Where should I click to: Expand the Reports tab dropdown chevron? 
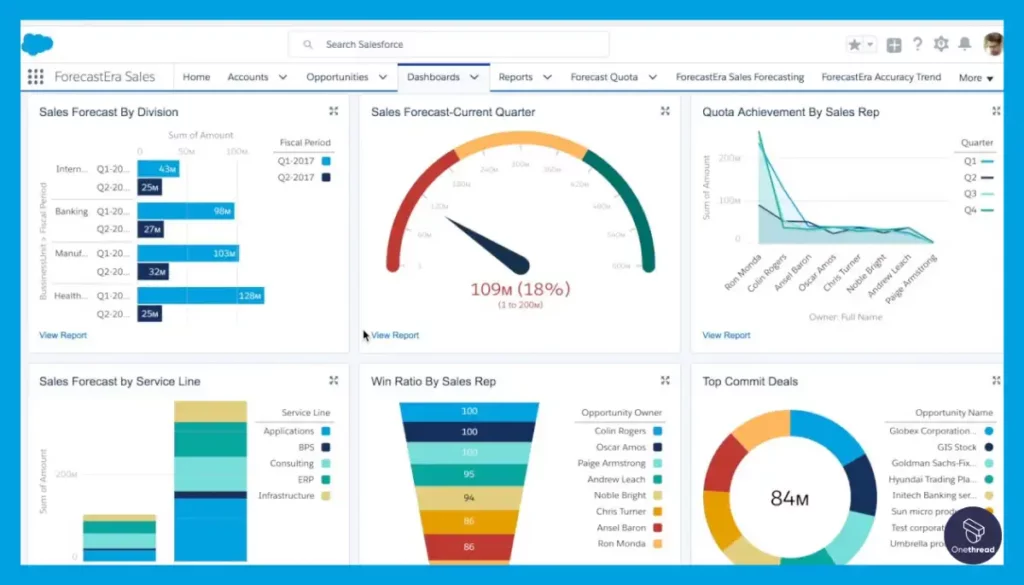coord(547,77)
